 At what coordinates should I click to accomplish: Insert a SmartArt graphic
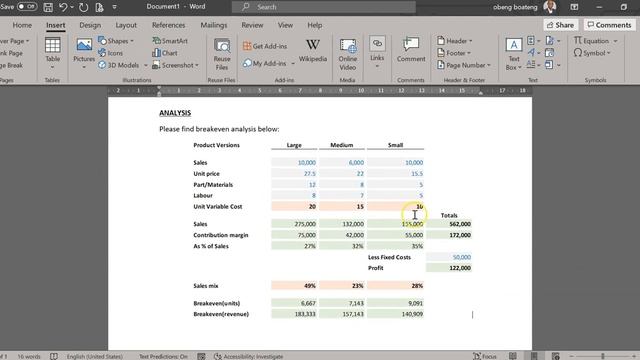170,41
